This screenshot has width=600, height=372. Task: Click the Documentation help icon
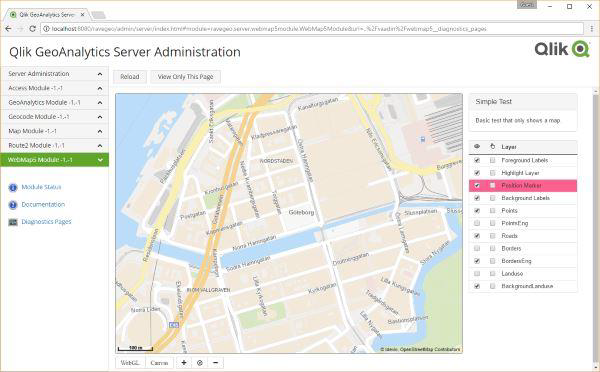(13, 205)
